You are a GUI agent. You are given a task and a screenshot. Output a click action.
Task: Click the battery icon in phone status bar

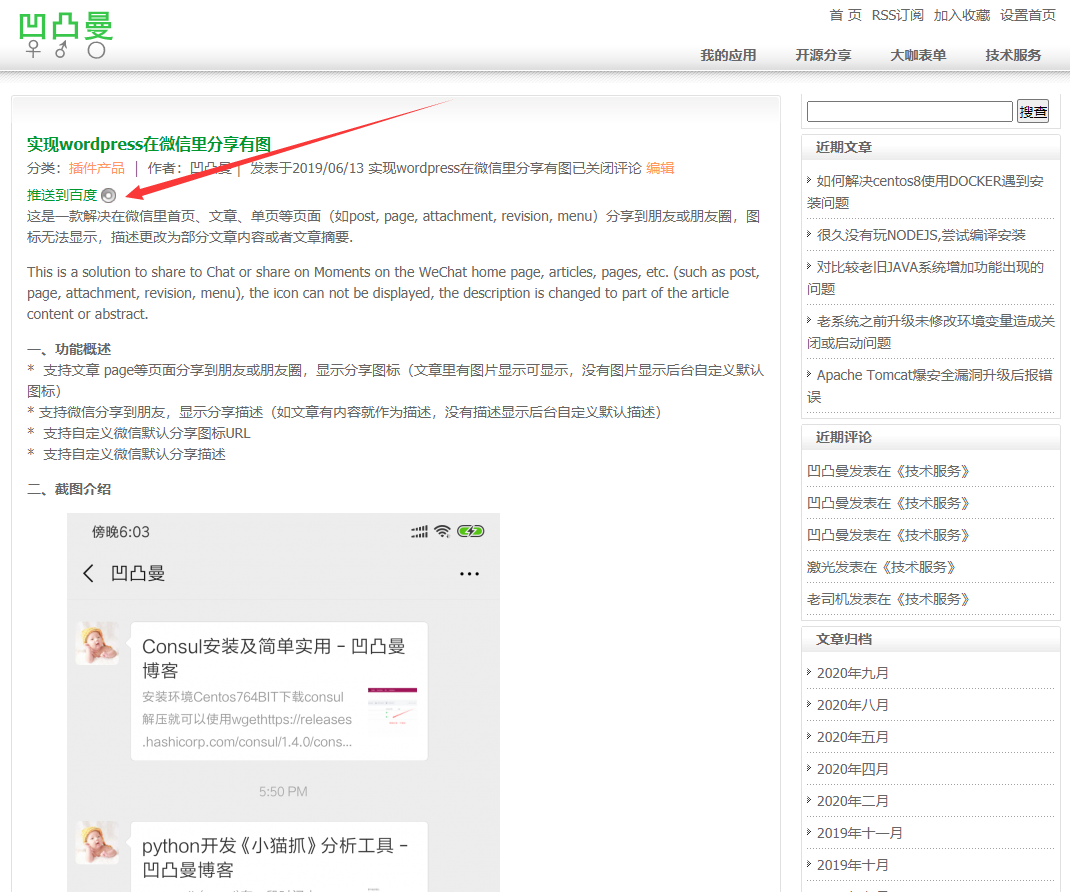click(x=470, y=531)
